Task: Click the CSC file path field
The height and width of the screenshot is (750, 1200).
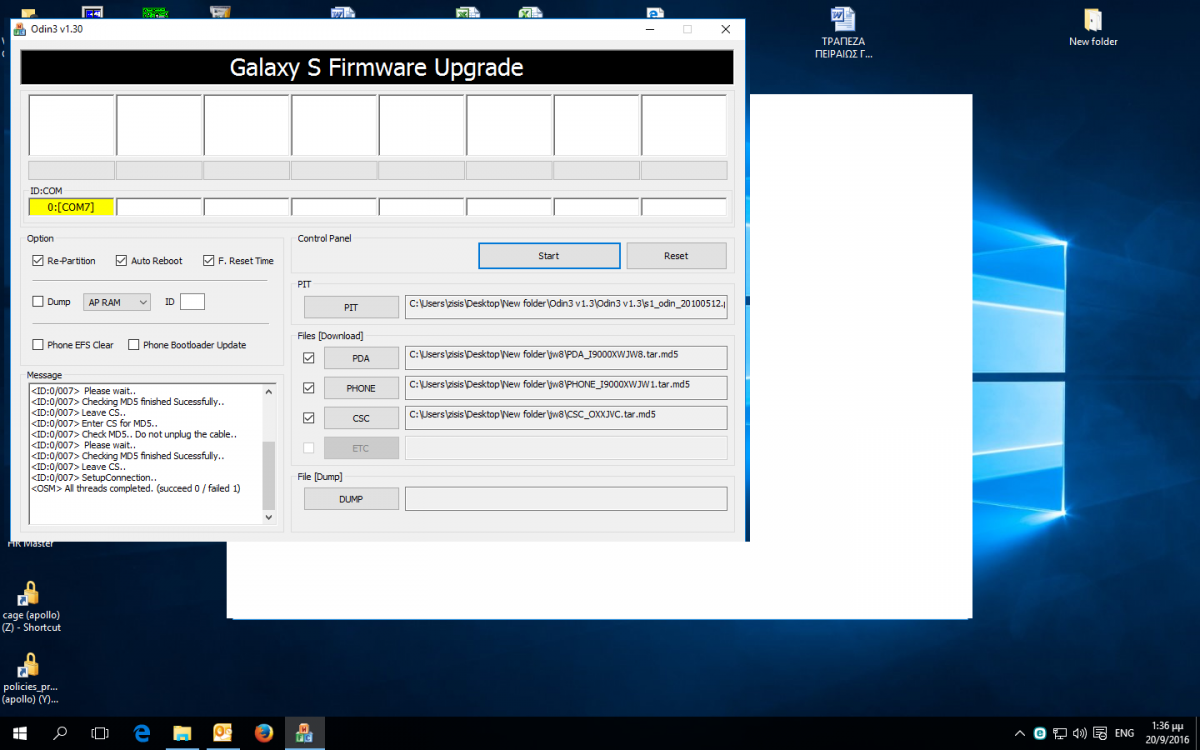Action: tap(566, 418)
